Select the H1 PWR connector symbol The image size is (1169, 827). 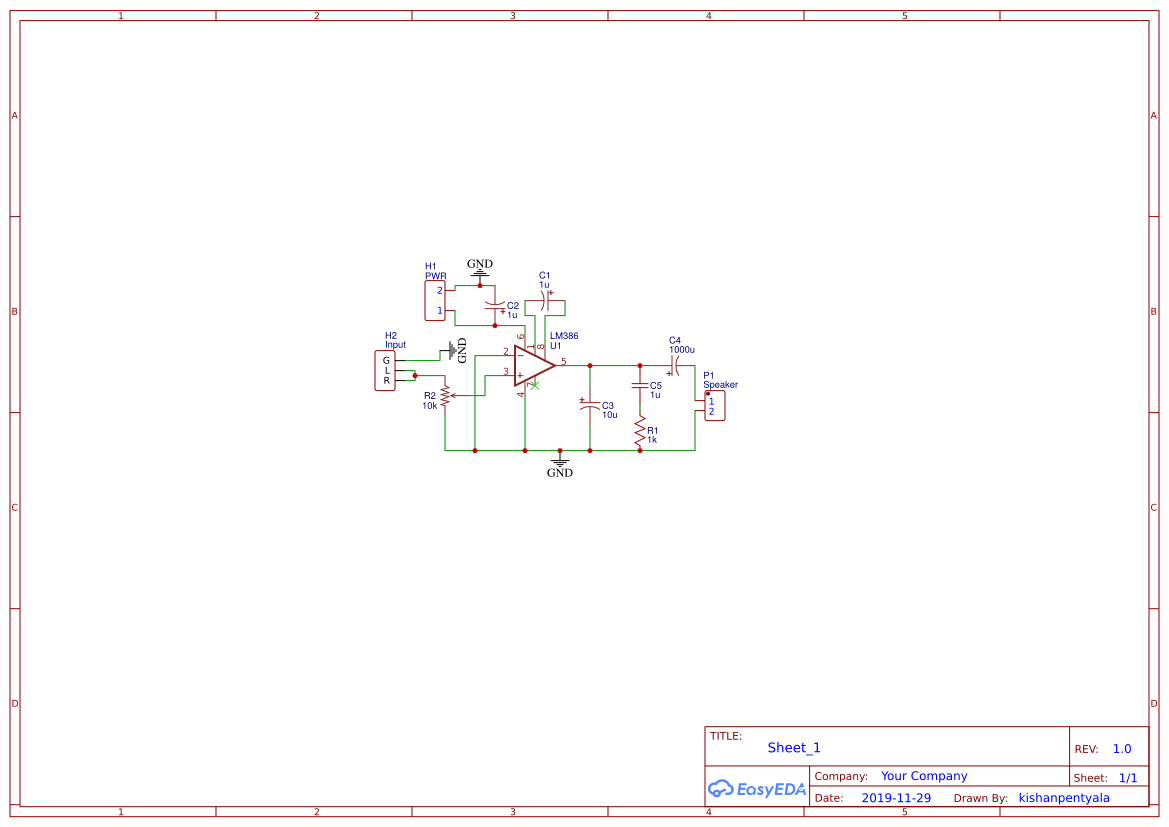pyautogui.click(x=437, y=298)
